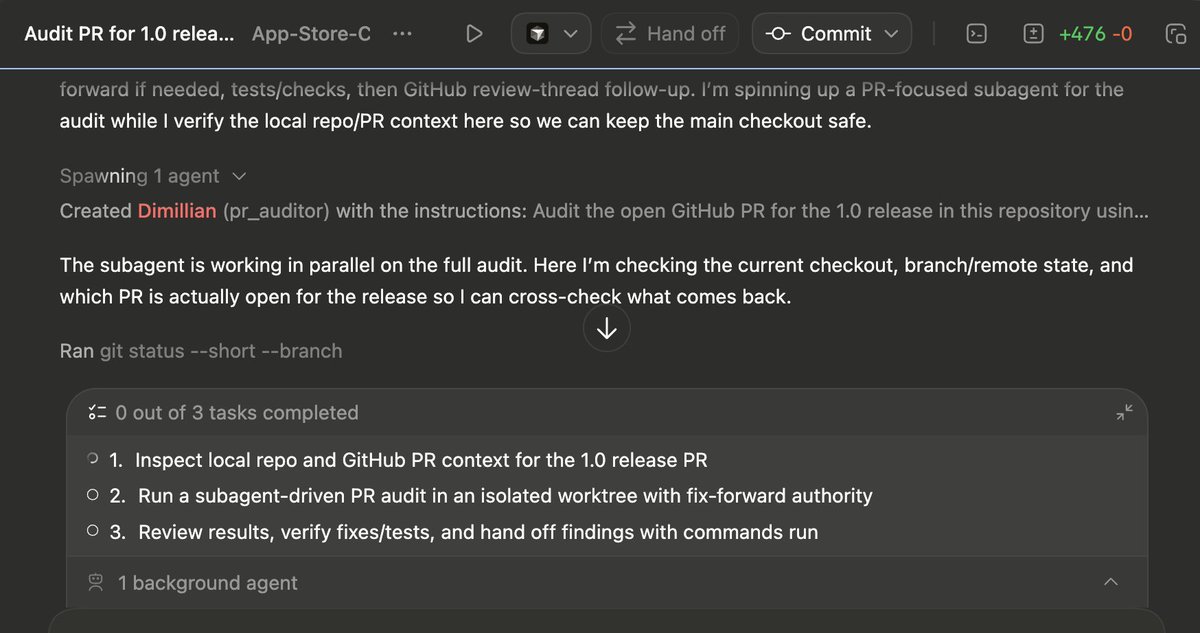Click the diff plus-minus file icon

[x=1034, y=34]
